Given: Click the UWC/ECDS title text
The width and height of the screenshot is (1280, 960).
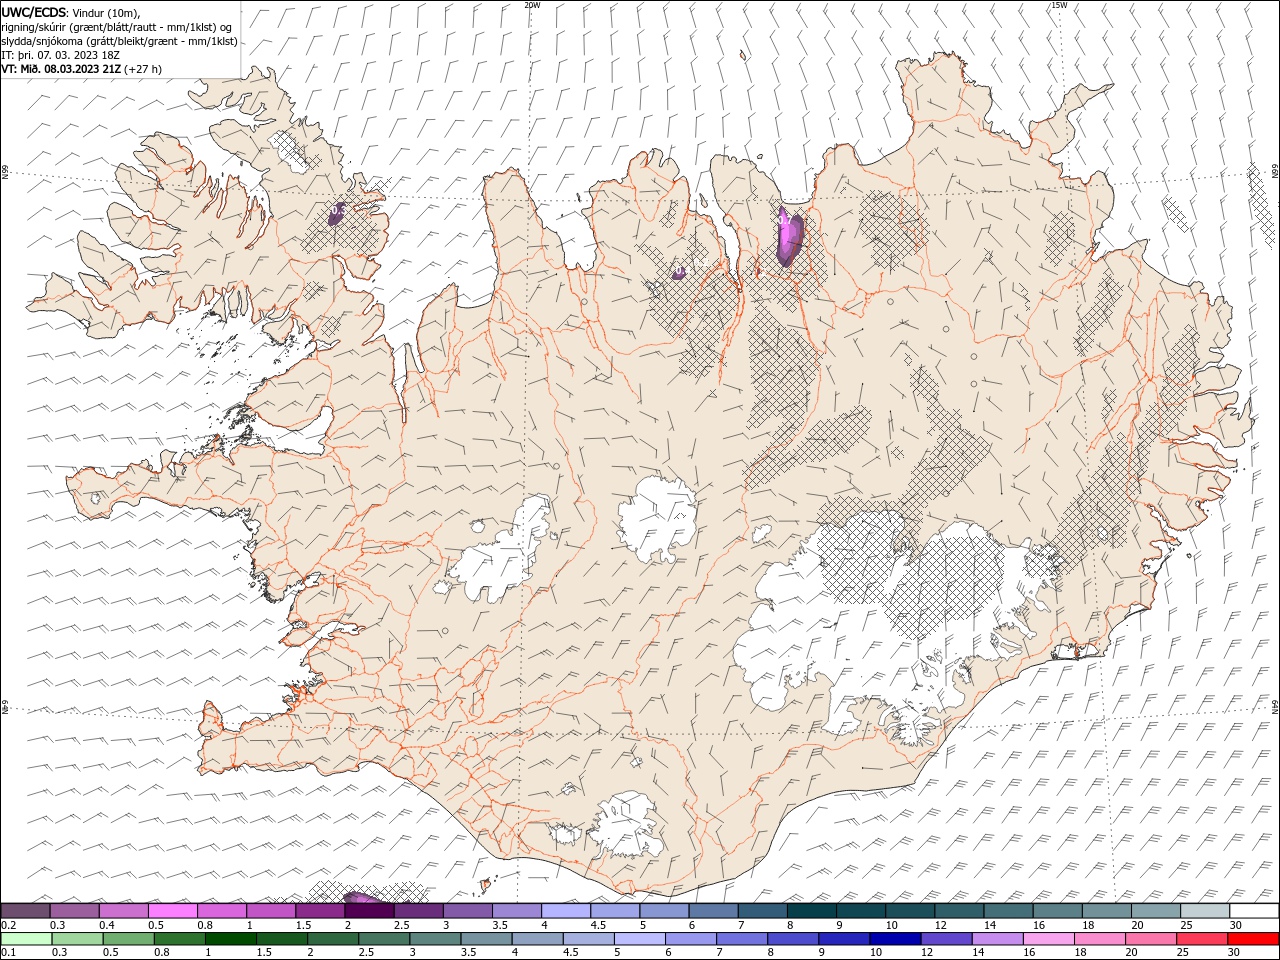Looking at the screenshot, I should coord(35,12).
